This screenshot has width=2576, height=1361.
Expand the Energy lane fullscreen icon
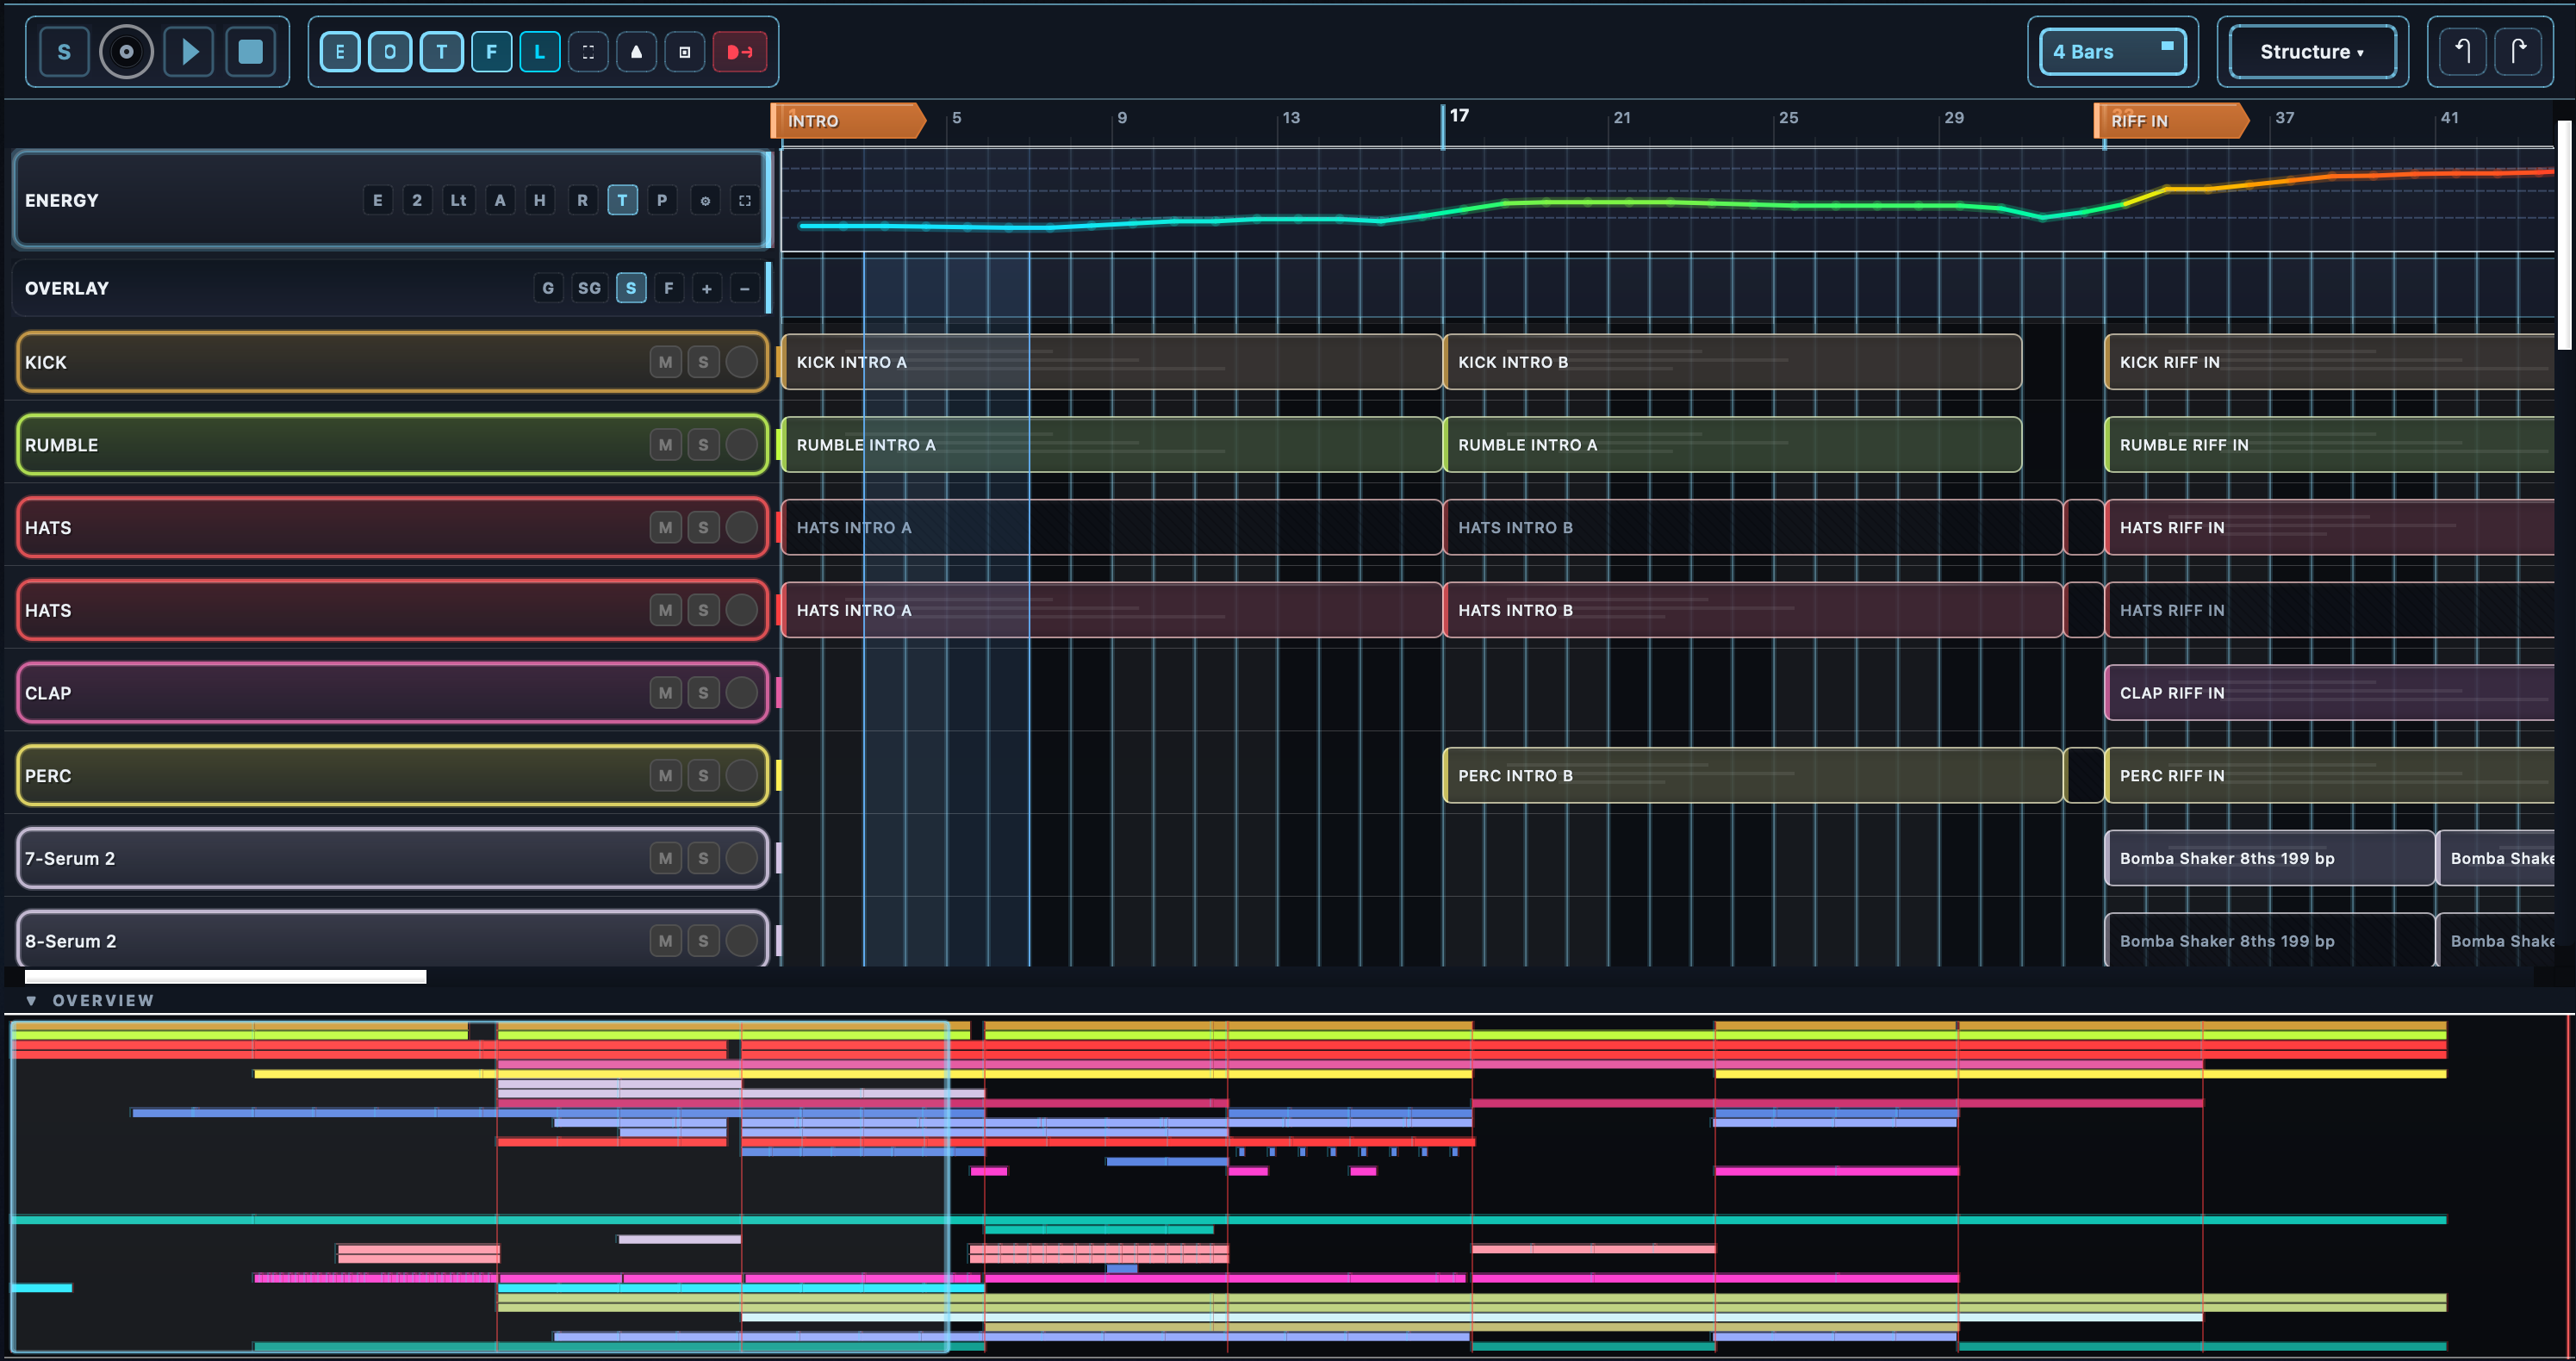tap(745, 200)
